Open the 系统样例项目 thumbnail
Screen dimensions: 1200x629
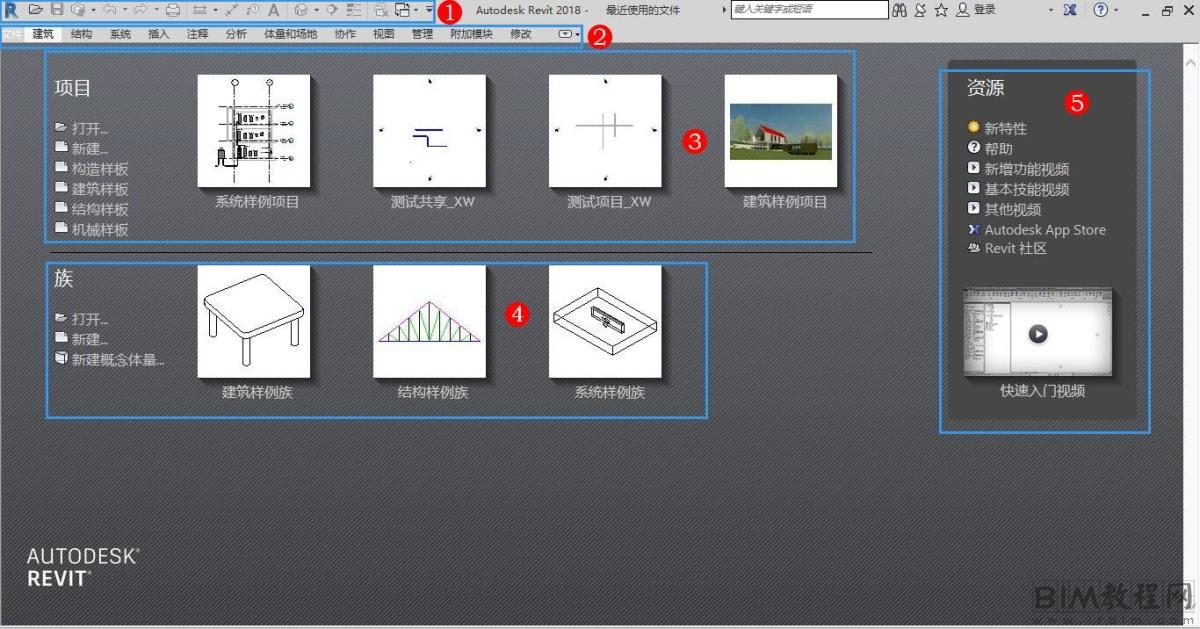[254, 130]
